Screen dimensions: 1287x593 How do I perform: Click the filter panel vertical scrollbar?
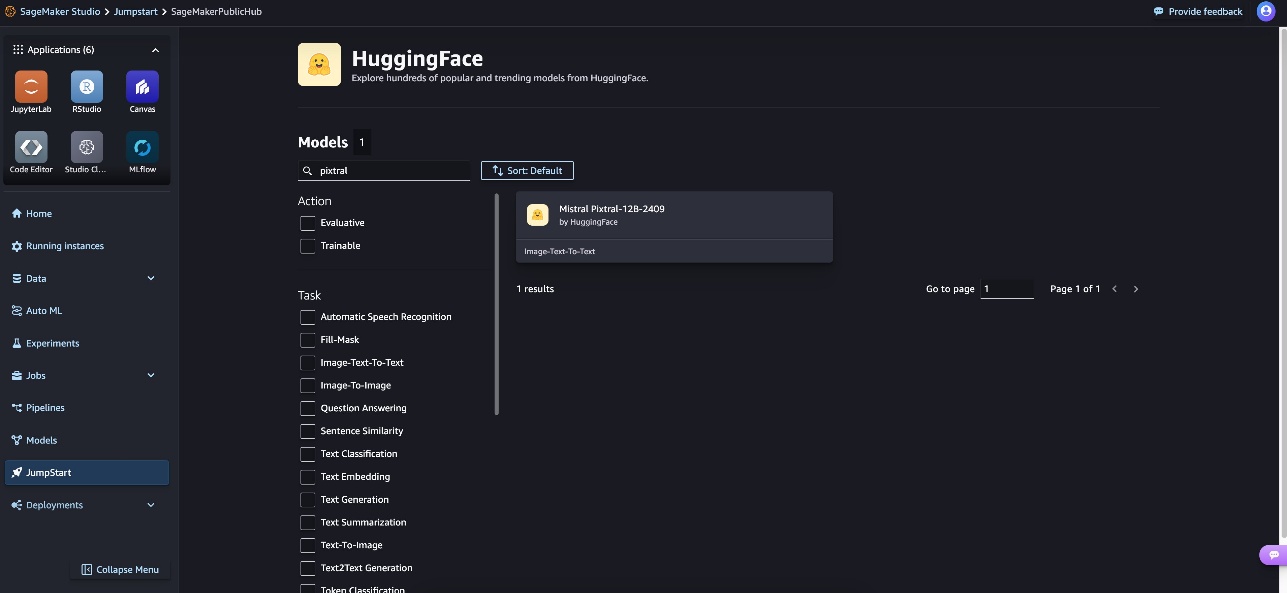coord(497,304)
